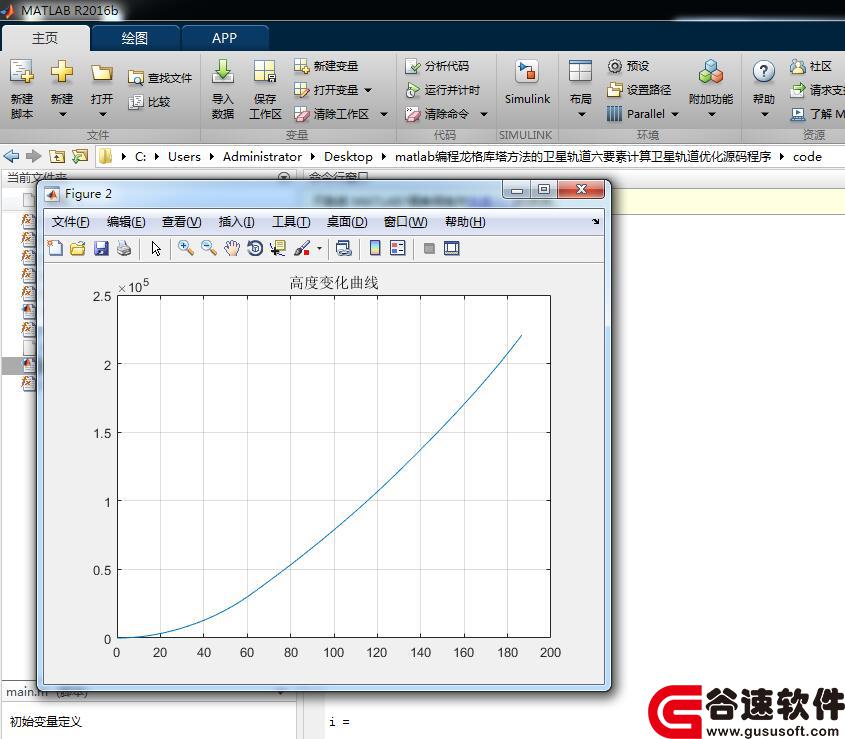Insert a colorbar via the toolbar icon

[x=375, y=248]
